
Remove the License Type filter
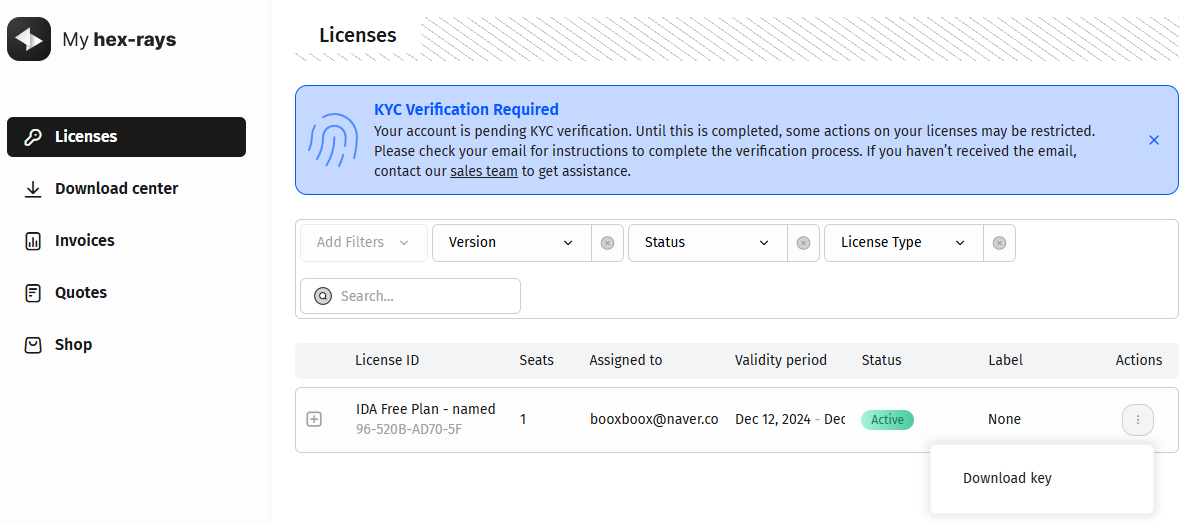point(999,243)
